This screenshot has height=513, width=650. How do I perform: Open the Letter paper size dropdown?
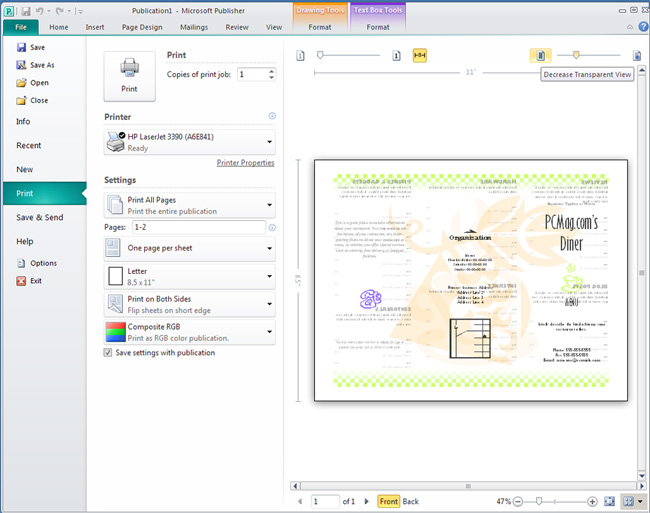189,276
